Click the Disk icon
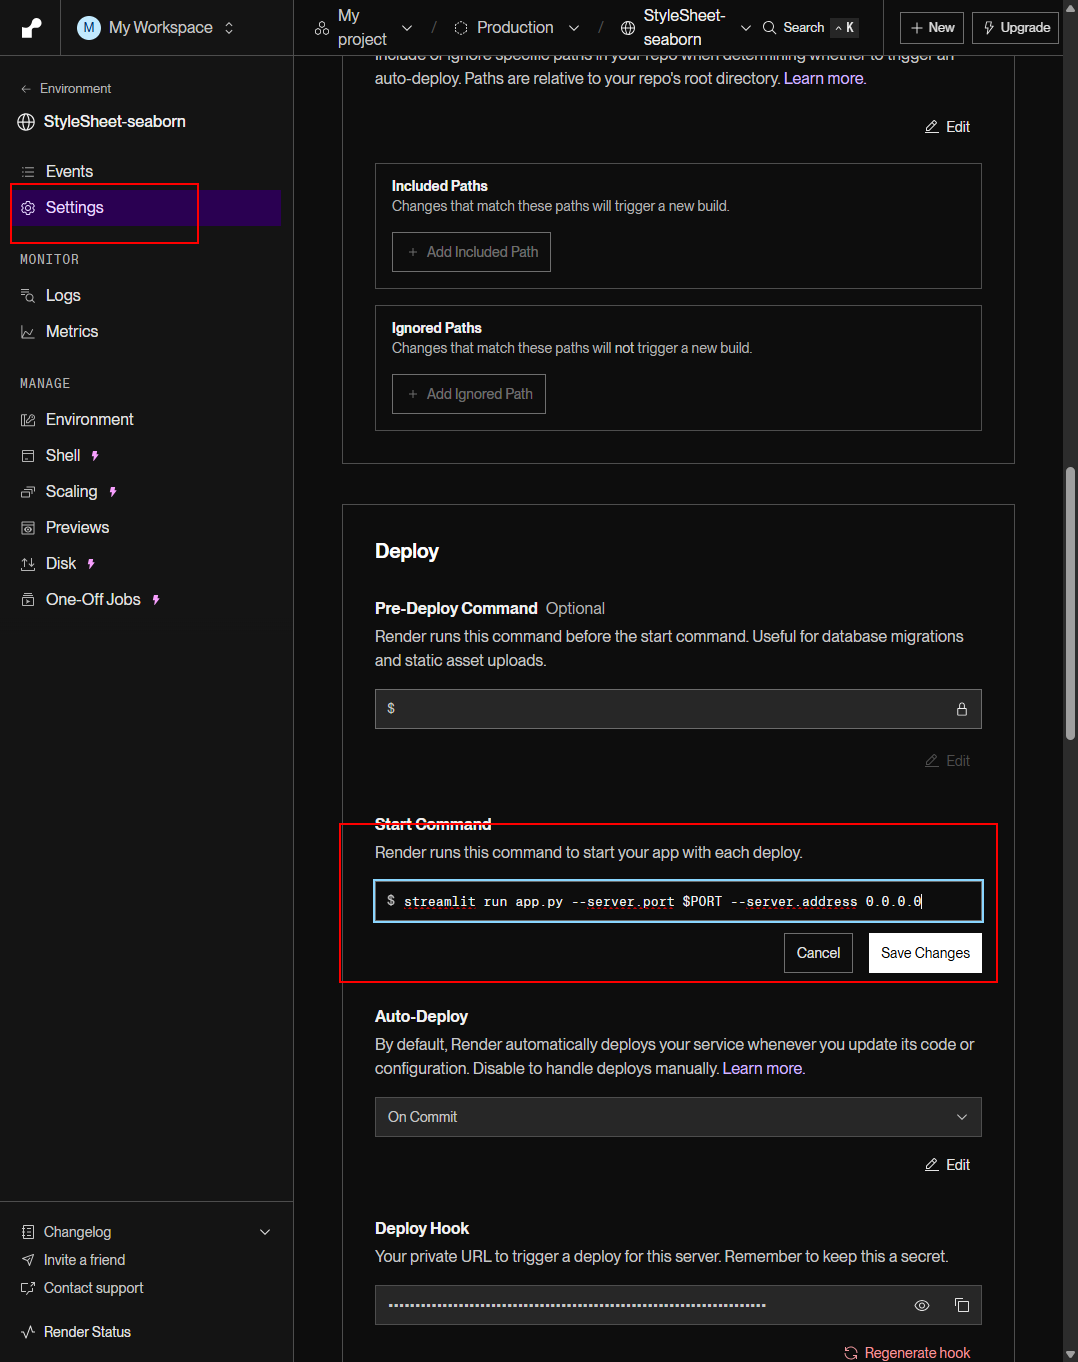Image resolution: width=1078 pixels, height=1362 pixels. (28, 564)
